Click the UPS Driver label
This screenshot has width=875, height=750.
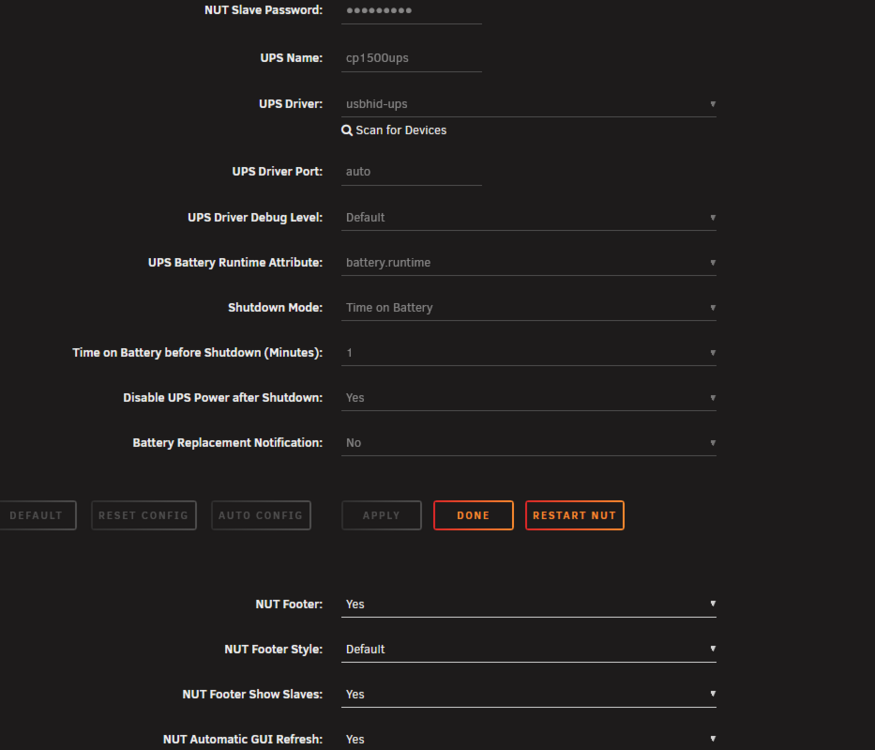click(291, 104)
